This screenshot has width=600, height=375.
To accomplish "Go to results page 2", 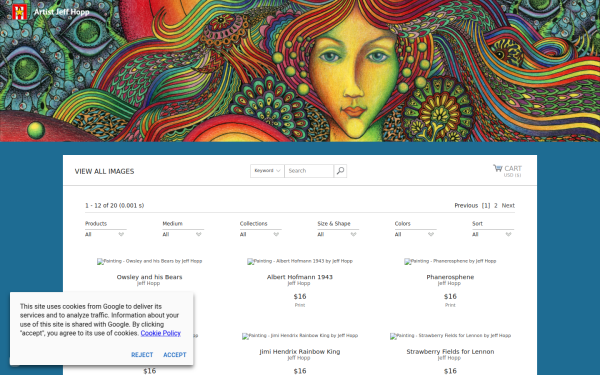I will [x=496, y=205].
